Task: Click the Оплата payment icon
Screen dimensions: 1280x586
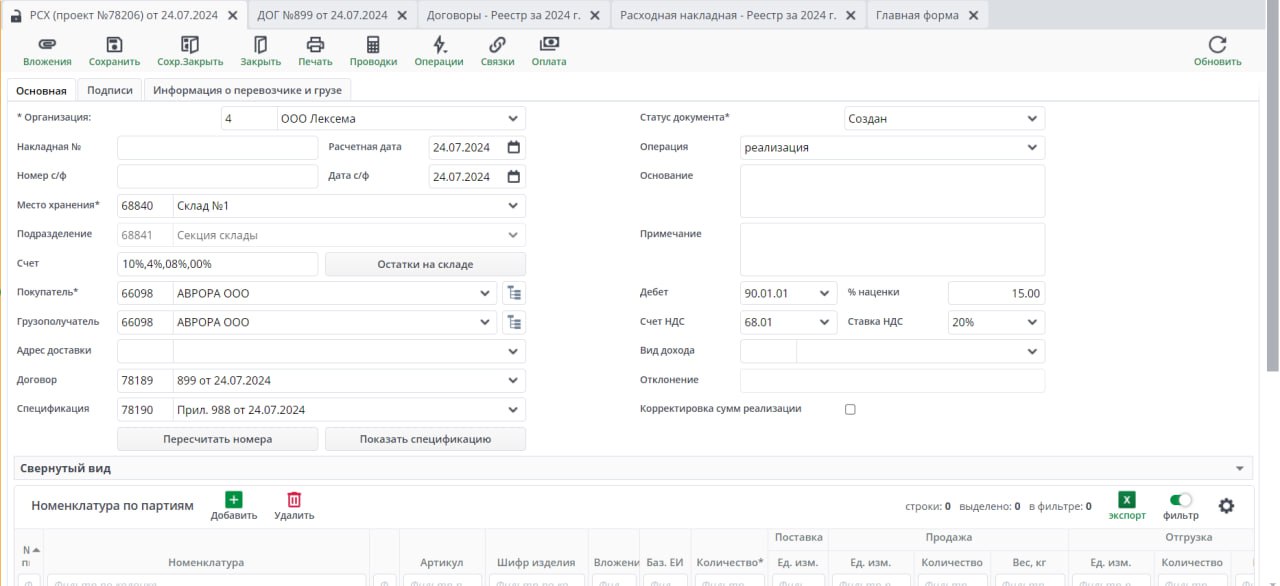Action: pos(548,45)
